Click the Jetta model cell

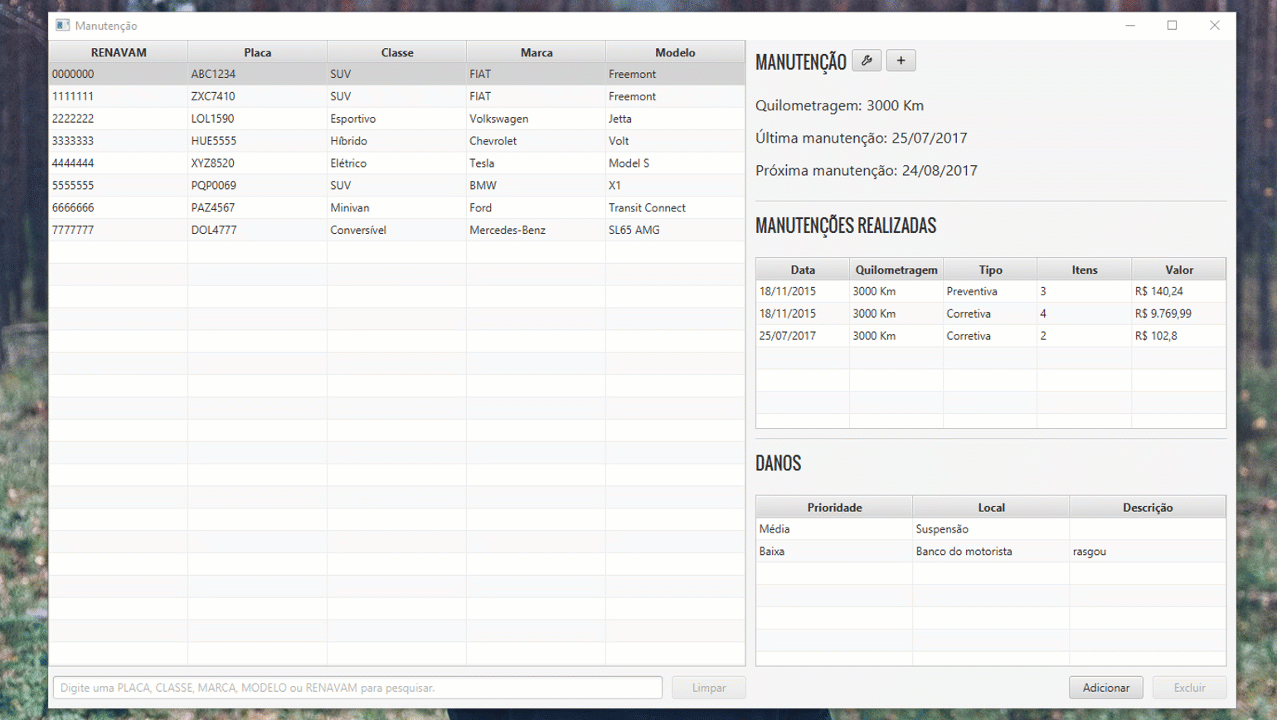(675, 119)
